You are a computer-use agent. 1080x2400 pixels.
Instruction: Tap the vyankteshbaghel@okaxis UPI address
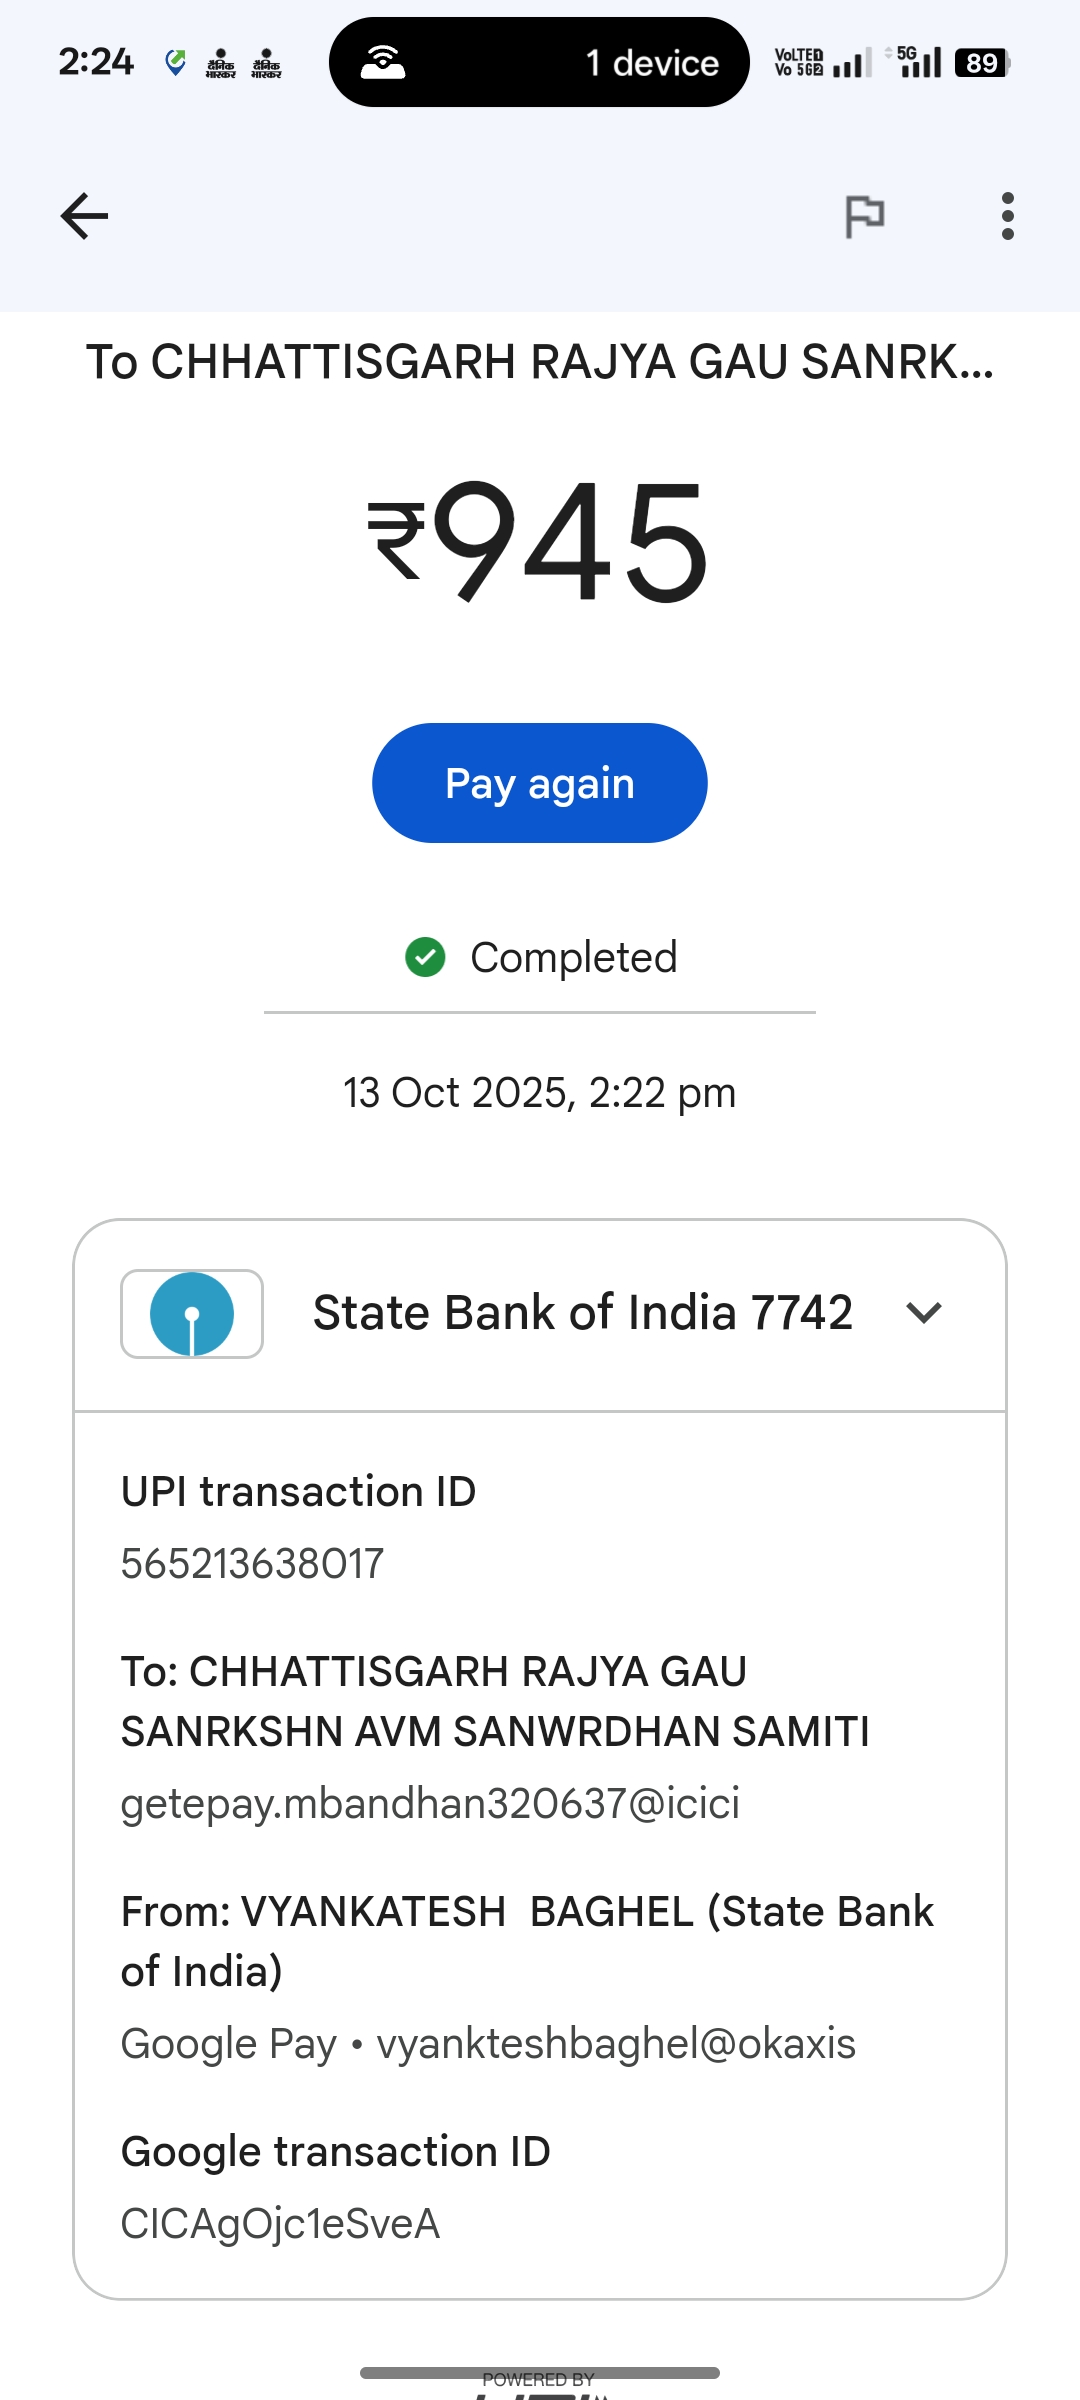tap(616, 2044)
